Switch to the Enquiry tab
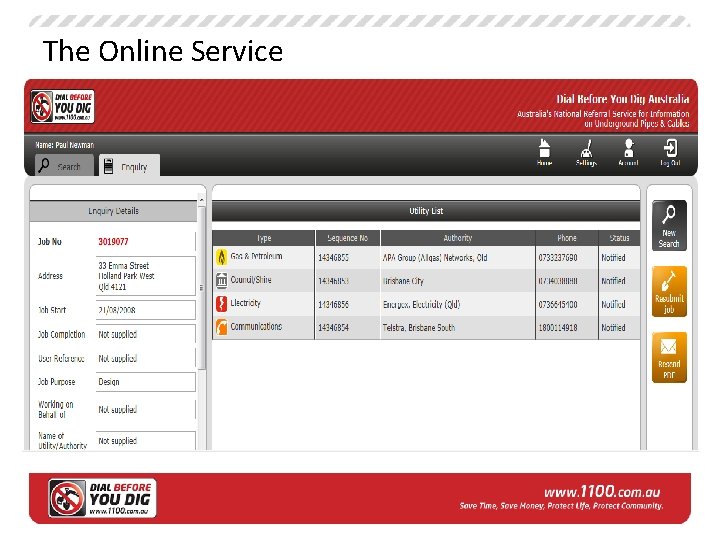 pos(129,165)
